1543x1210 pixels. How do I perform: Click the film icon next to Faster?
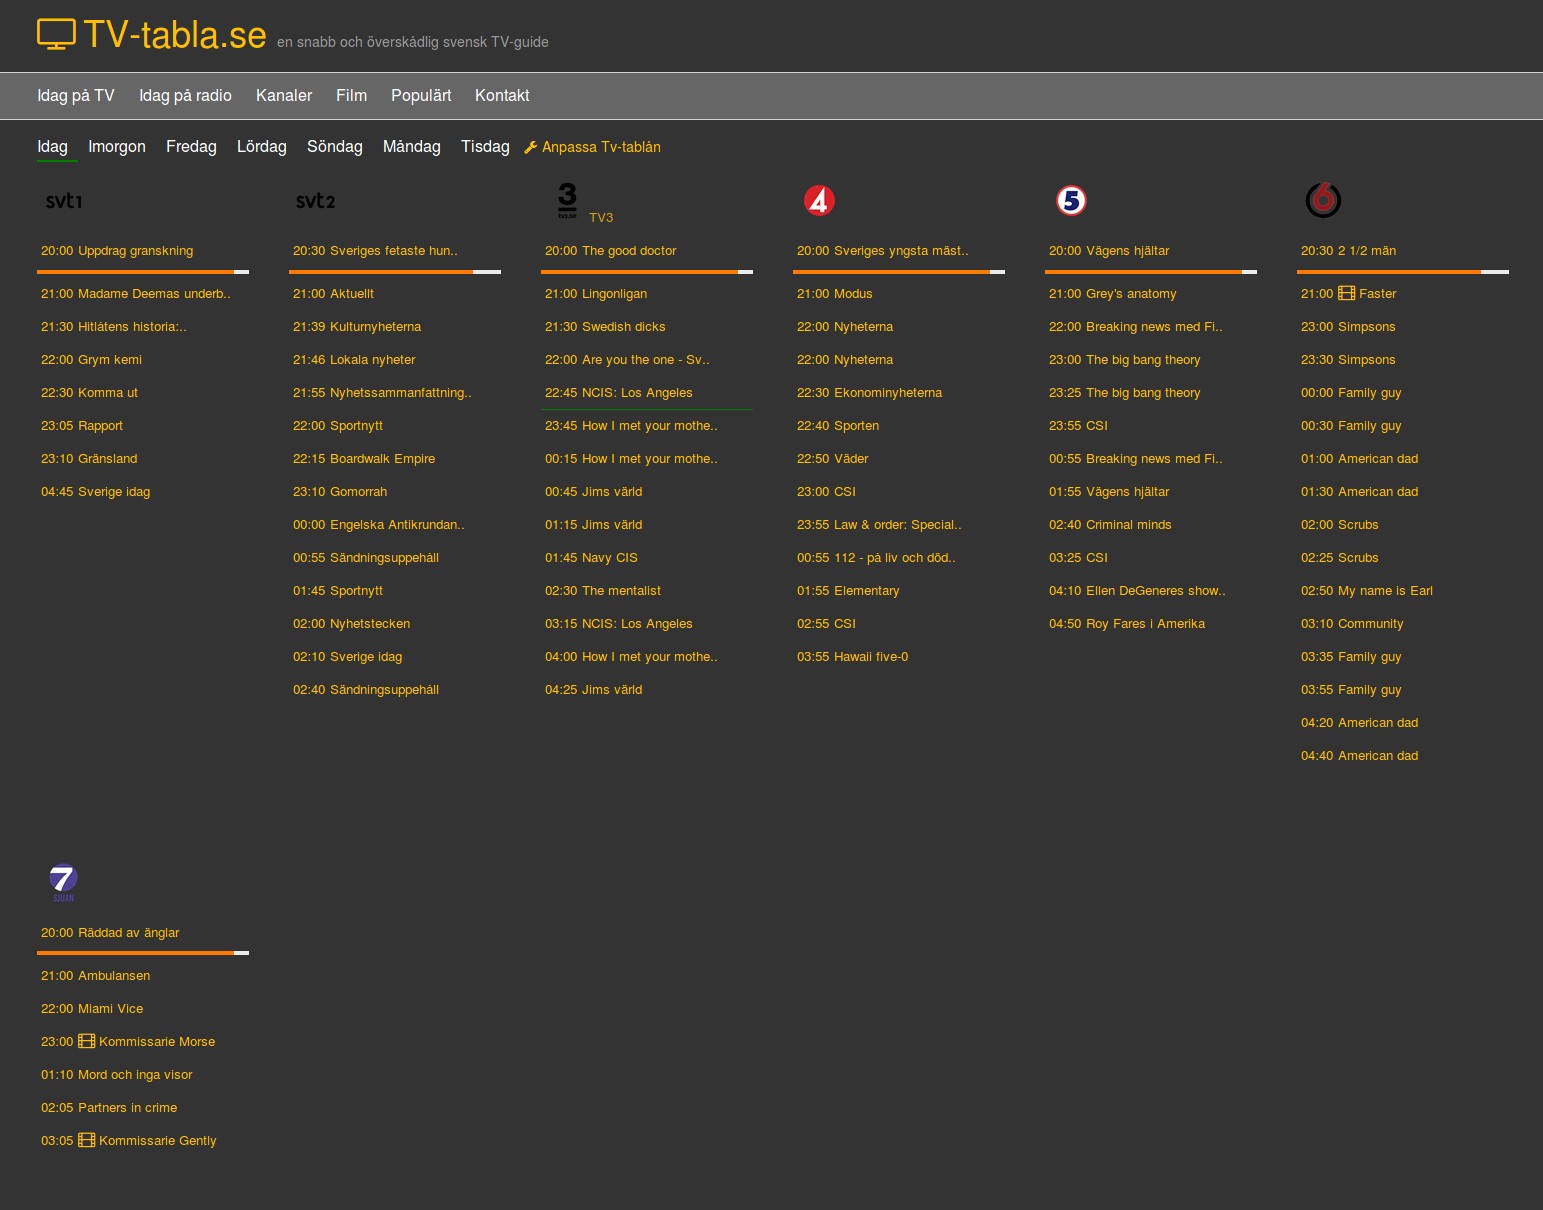pos(1347,294)
